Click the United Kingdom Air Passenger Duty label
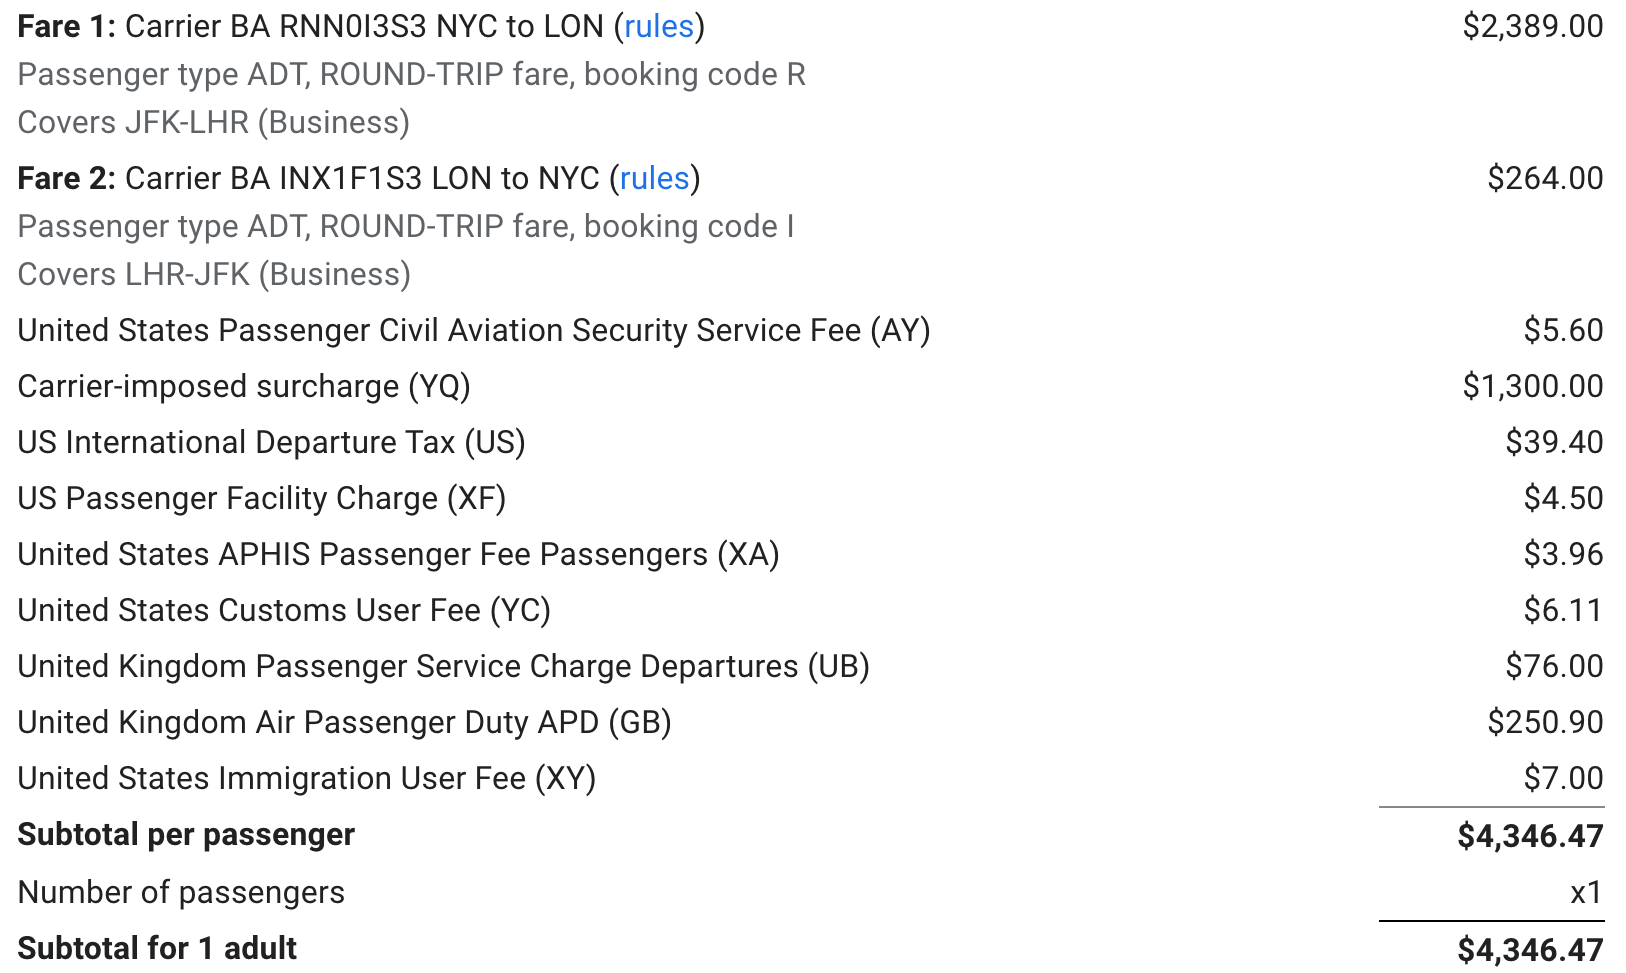1626x973 pixels. coord(345,723)
